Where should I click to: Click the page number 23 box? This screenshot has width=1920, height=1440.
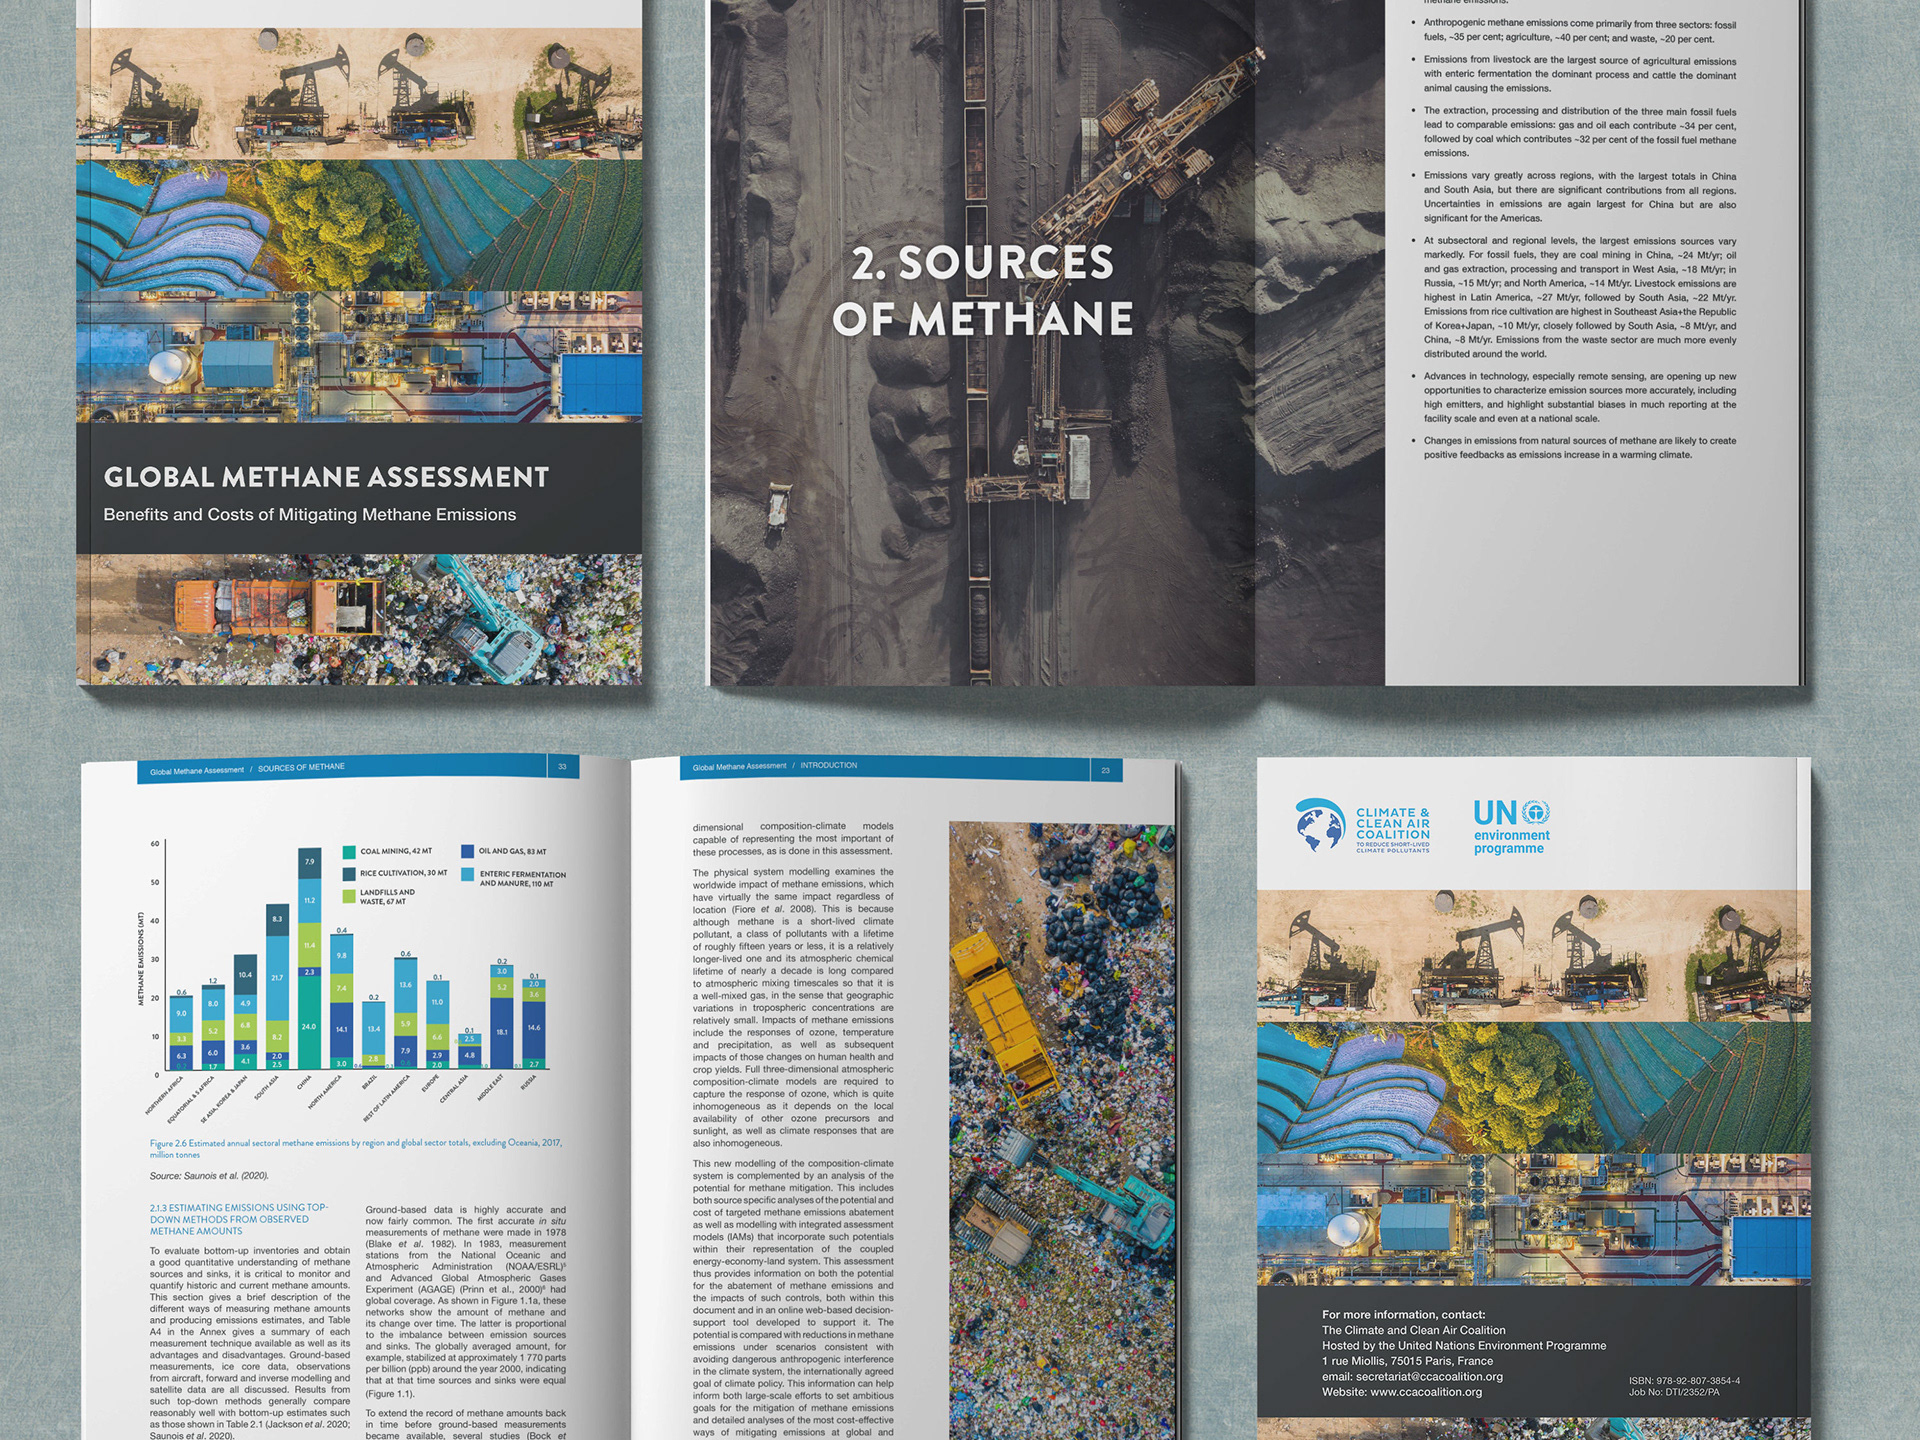coord(1105,770)
